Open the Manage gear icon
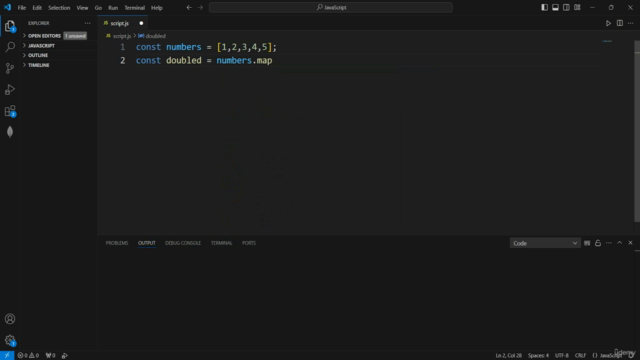Screen dimensions: 640x360 tap(10, 340)
